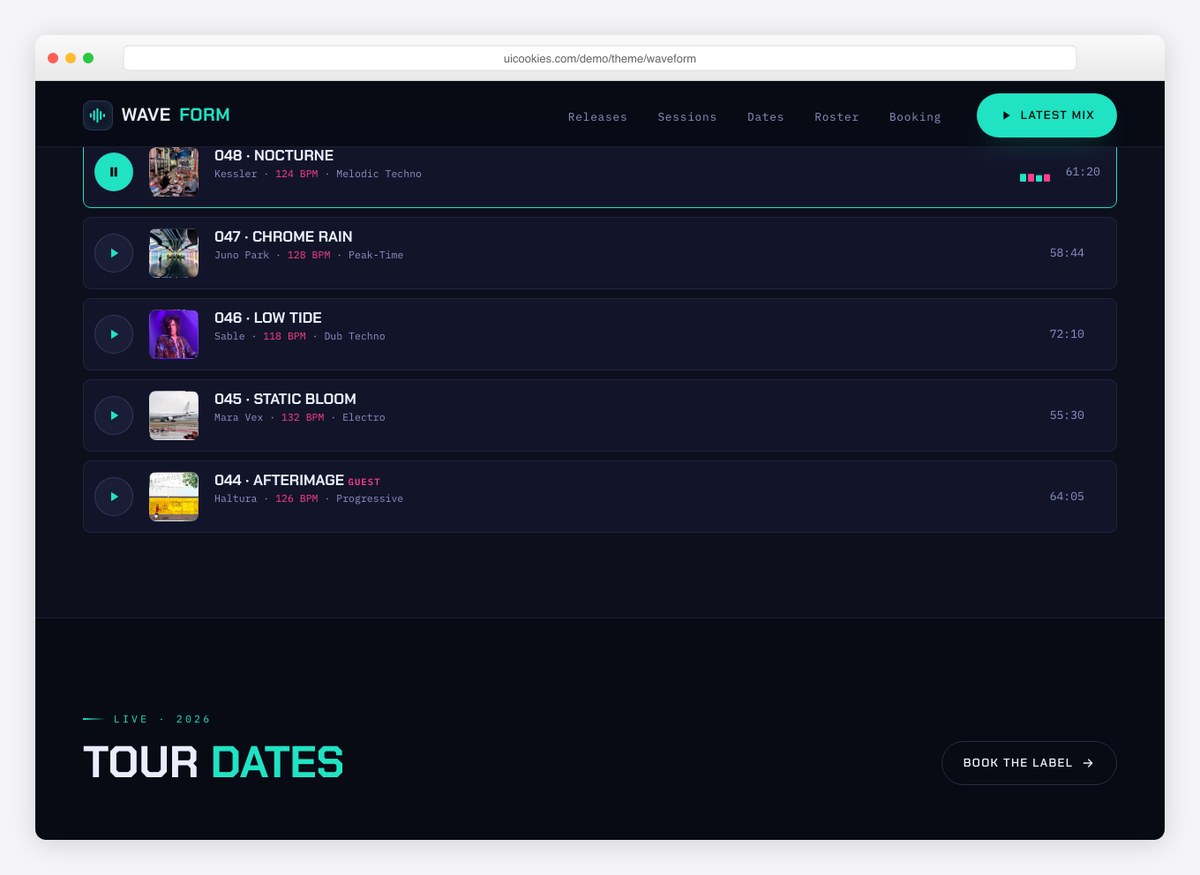Viewport: 1200px width, 875px height.
Task: Click the 132 BPM label
Action: 303,417
